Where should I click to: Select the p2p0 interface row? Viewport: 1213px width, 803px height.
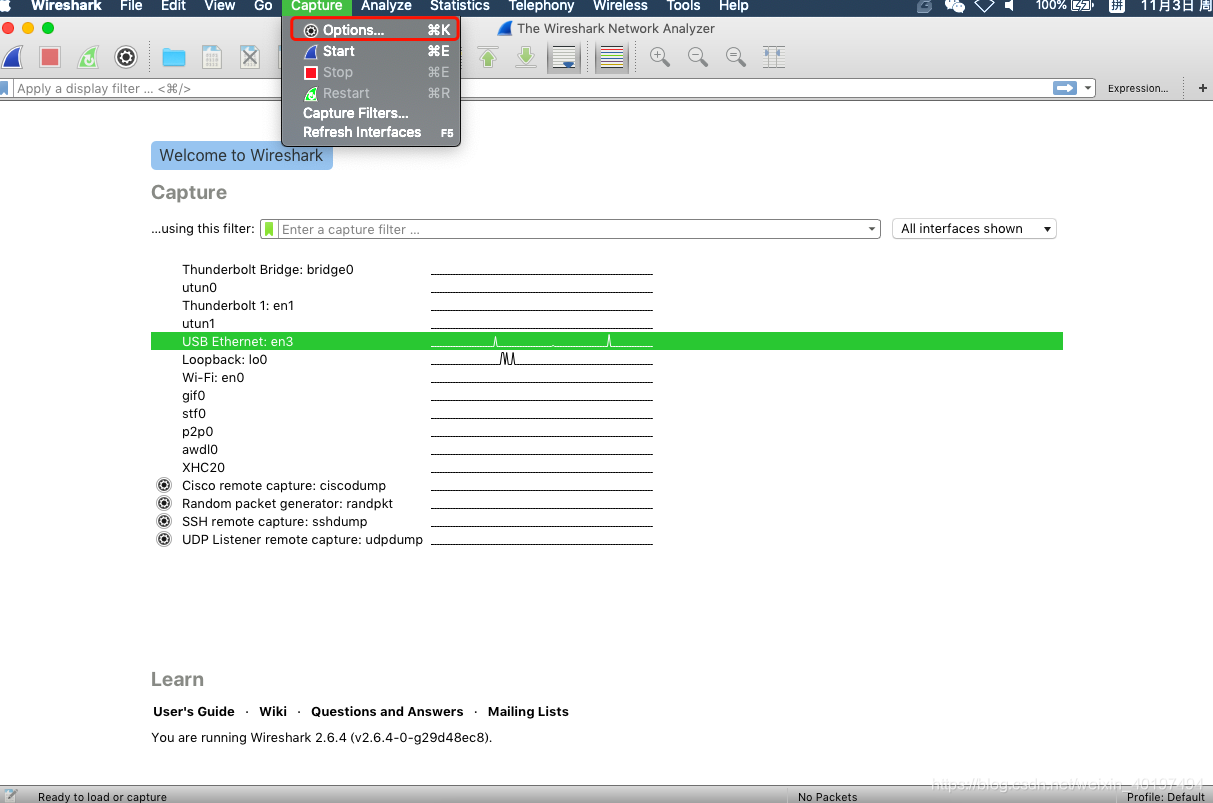click(x=607, y=431)
